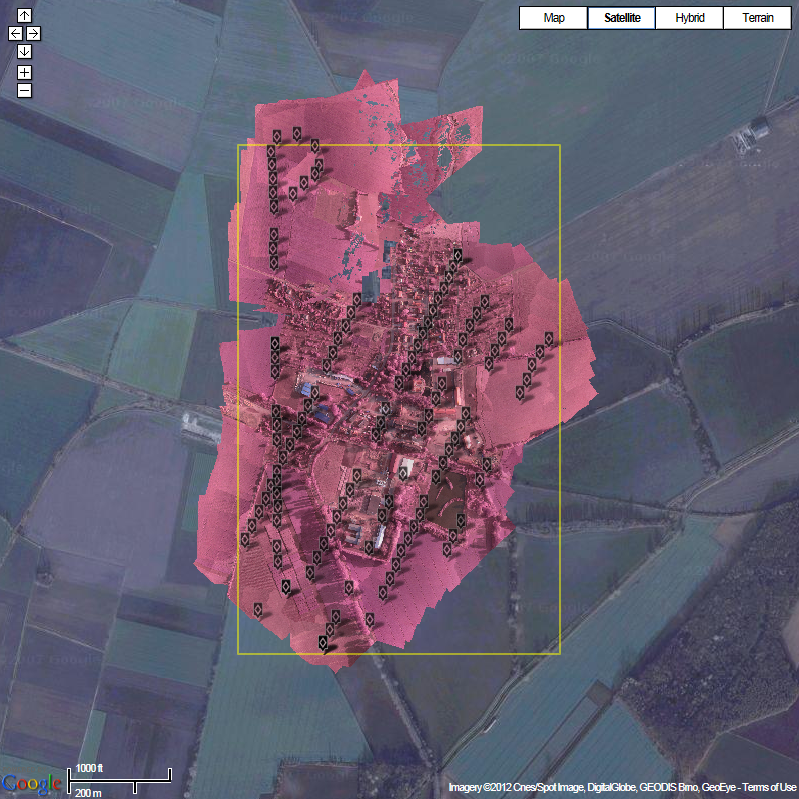Screen dimensions: 799x799
Task: Pan the map left with the arrow
Action: (16, 34)
